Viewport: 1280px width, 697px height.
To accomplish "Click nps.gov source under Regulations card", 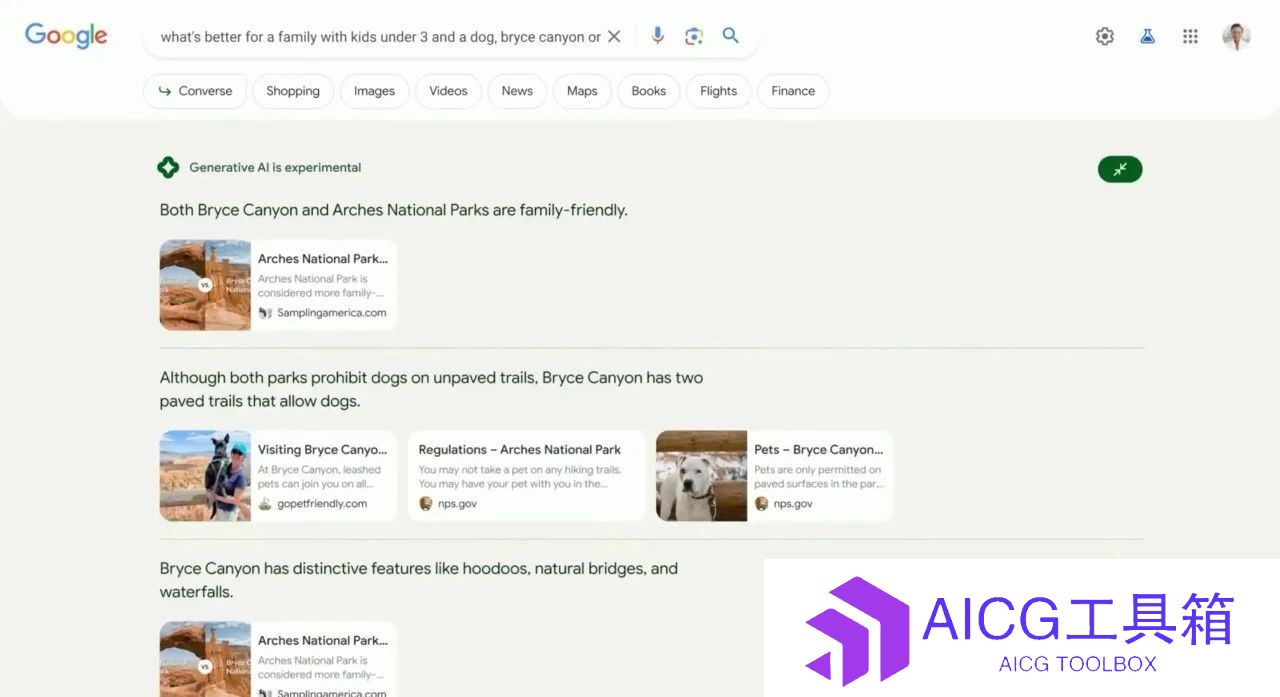I will [448, 504].
